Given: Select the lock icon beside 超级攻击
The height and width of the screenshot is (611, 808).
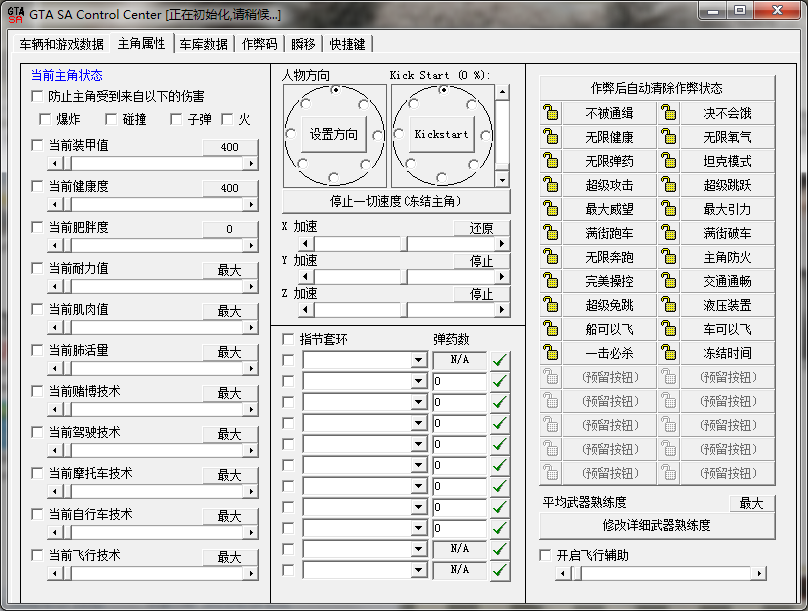Looking at the screenshot, I should coord(551,185).
